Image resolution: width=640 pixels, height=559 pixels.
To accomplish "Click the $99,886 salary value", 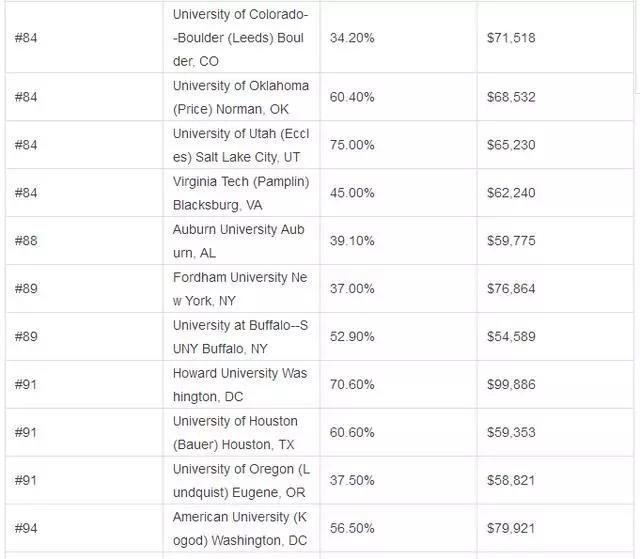I will (x=511, y=384).
